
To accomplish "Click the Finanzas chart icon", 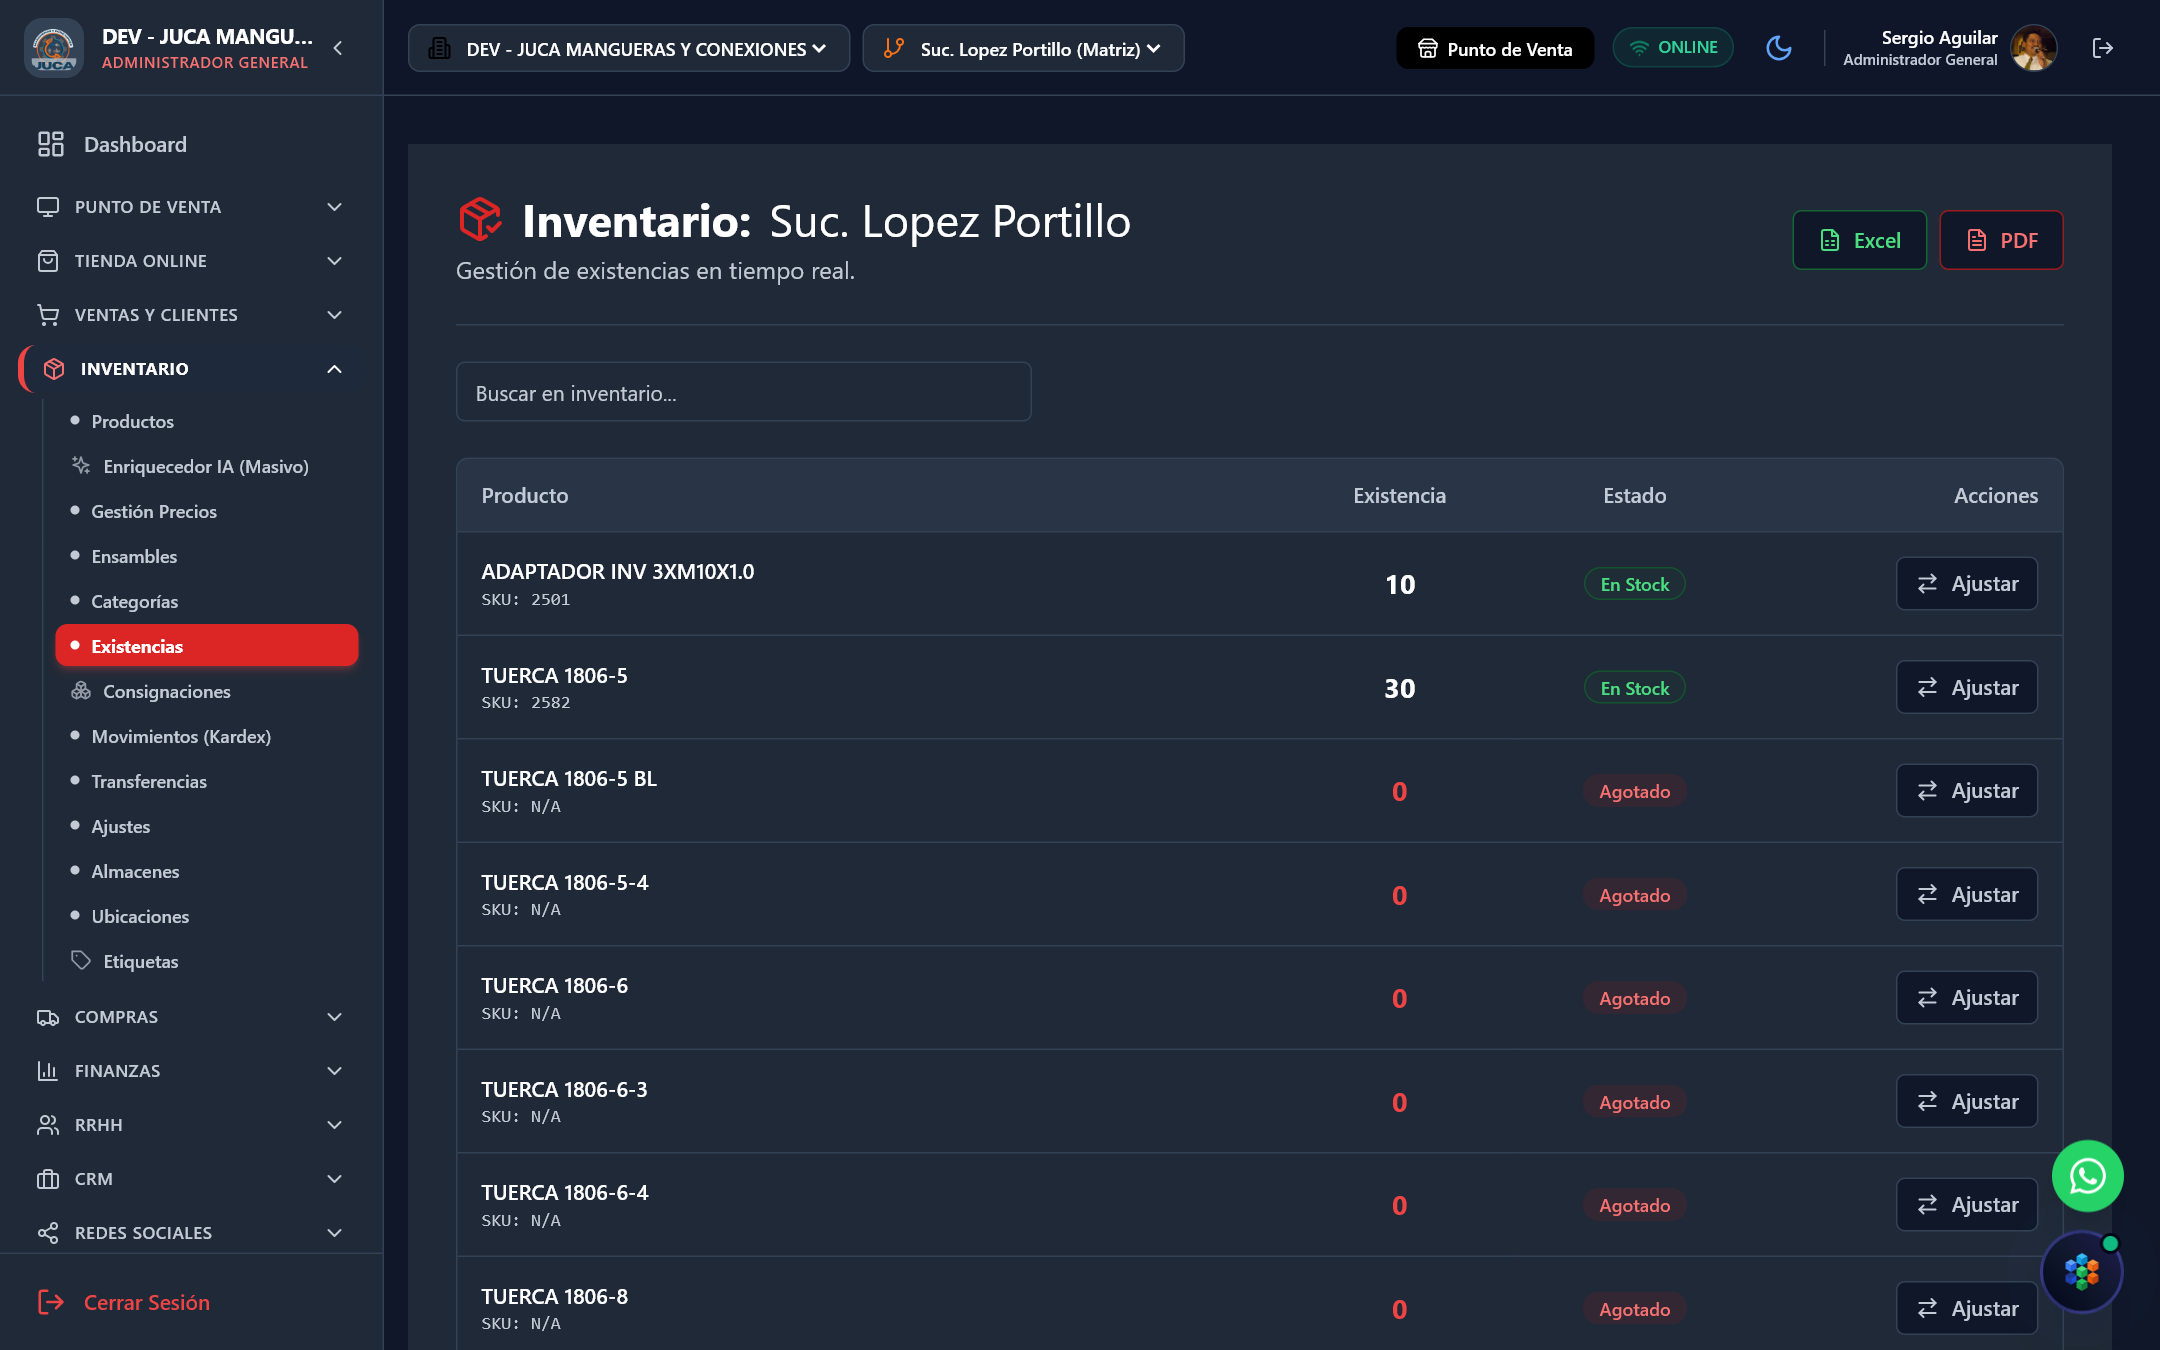I will pos(48,1071).
